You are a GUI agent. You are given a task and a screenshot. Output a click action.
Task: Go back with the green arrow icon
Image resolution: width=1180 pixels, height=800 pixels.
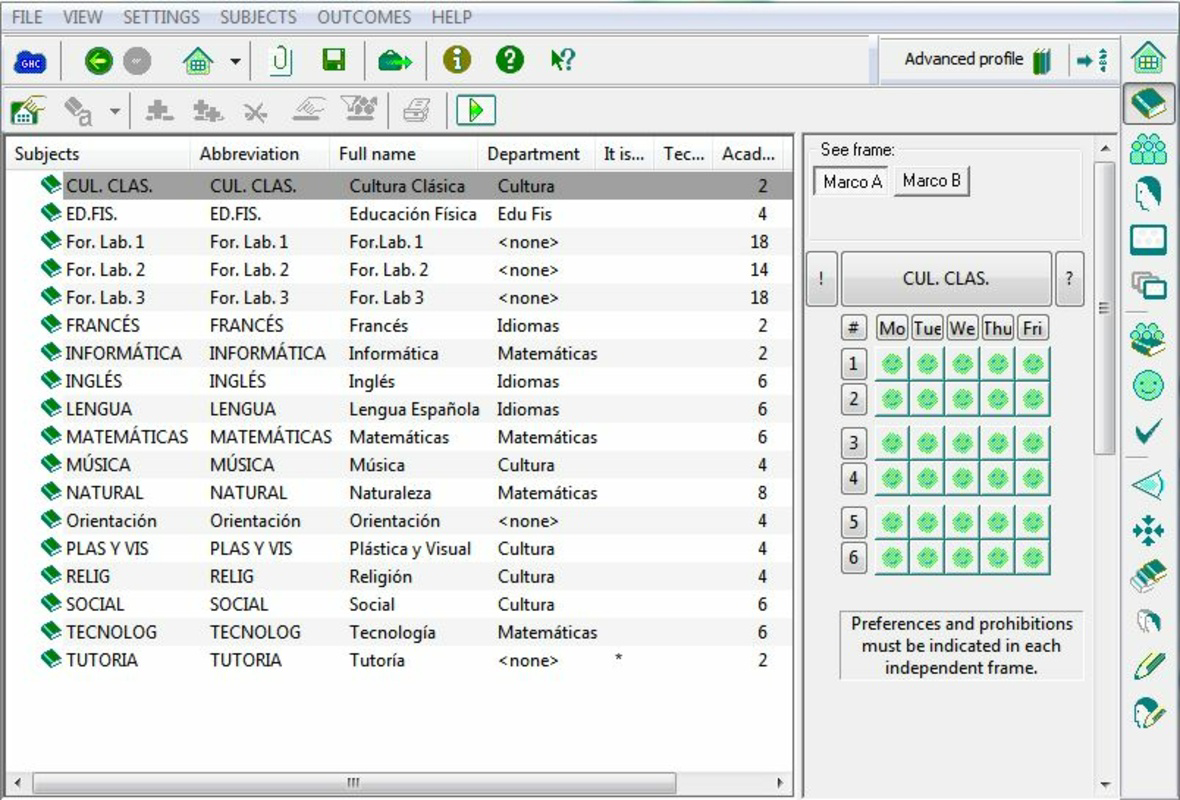coord(99,60)
